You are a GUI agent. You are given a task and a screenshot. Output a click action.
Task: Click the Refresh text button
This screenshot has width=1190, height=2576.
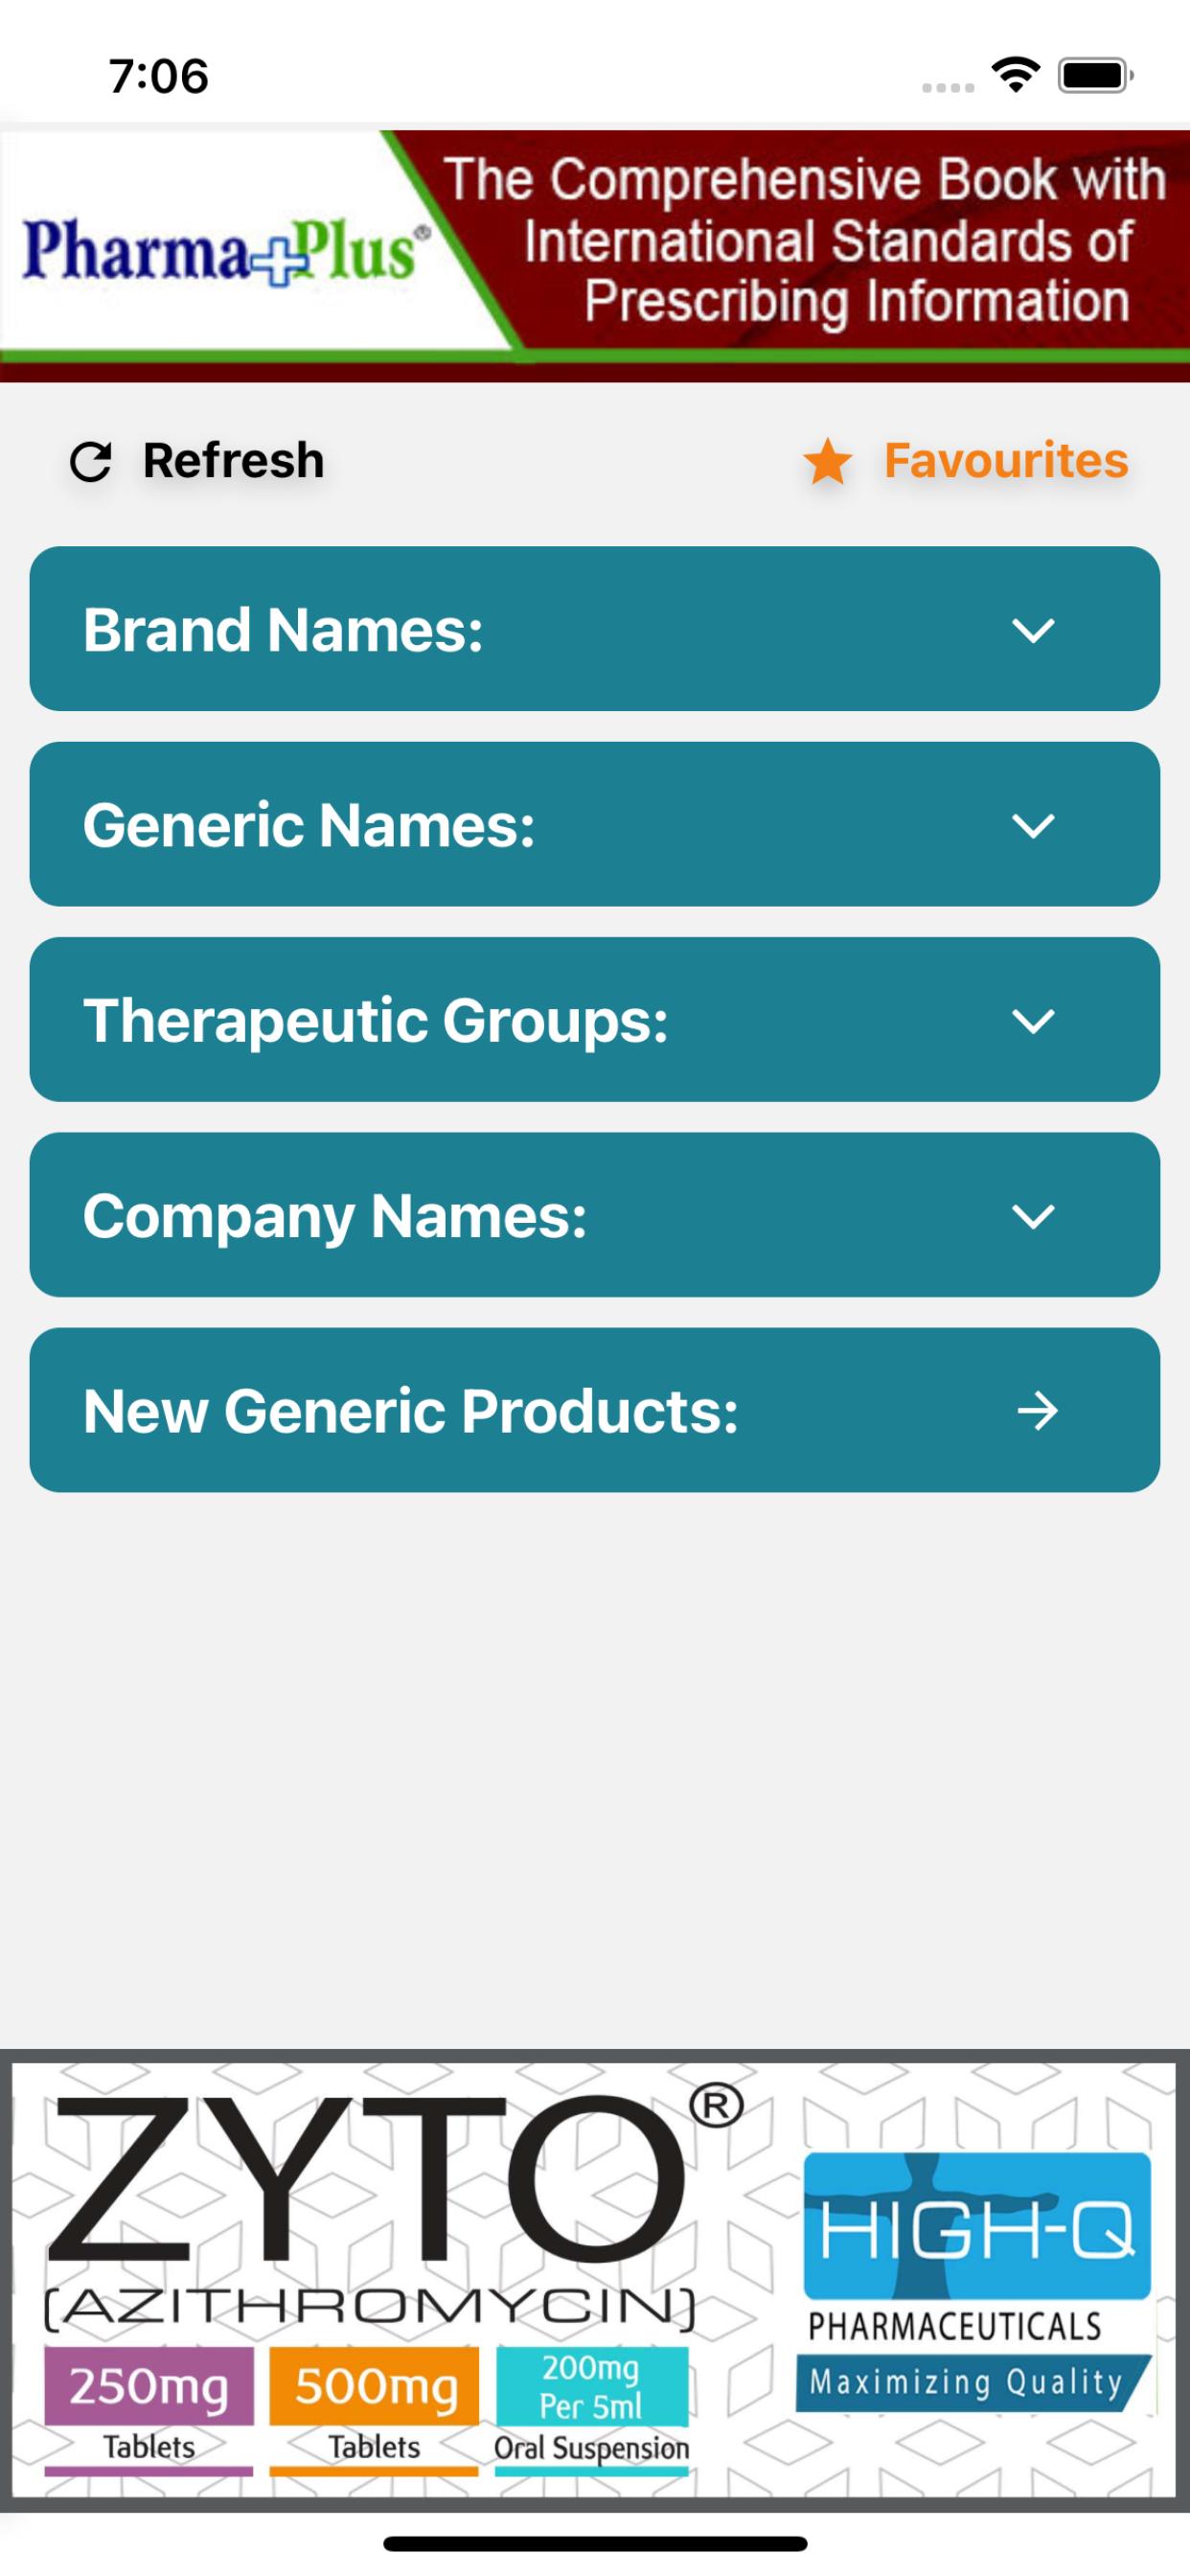[x=233, y=461]
